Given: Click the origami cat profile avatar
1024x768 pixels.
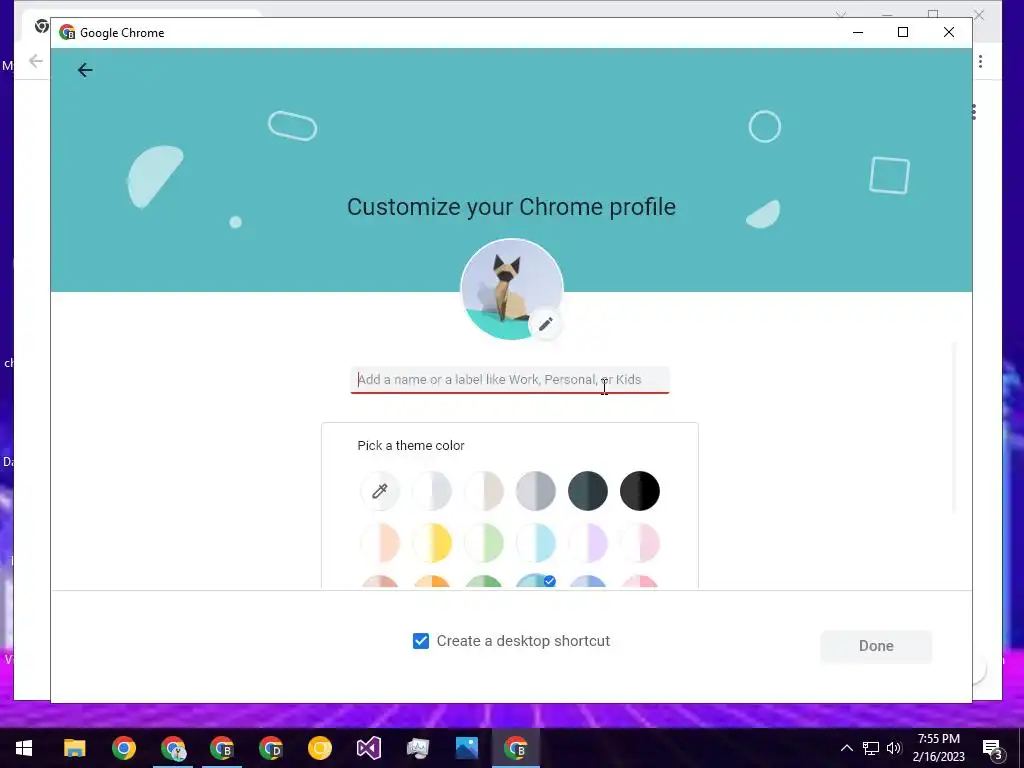Looking at the screenshot, I should click(511, 289).
